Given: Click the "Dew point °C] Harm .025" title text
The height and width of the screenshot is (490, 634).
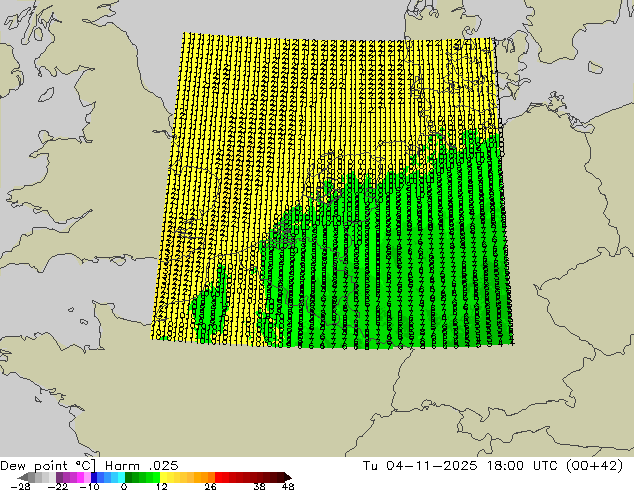Looking at the screenshot, I should tap(89, 466).
